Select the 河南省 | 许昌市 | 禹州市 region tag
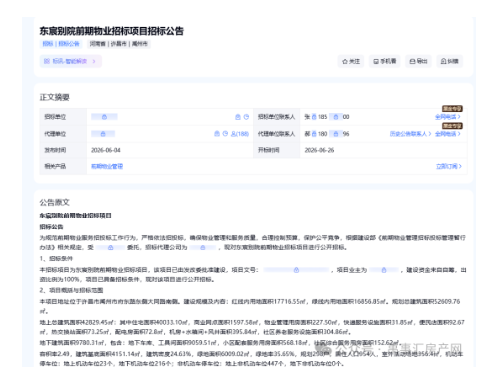Image resolution: width=502 pixels, height=377 pixels. click(119, 44)
